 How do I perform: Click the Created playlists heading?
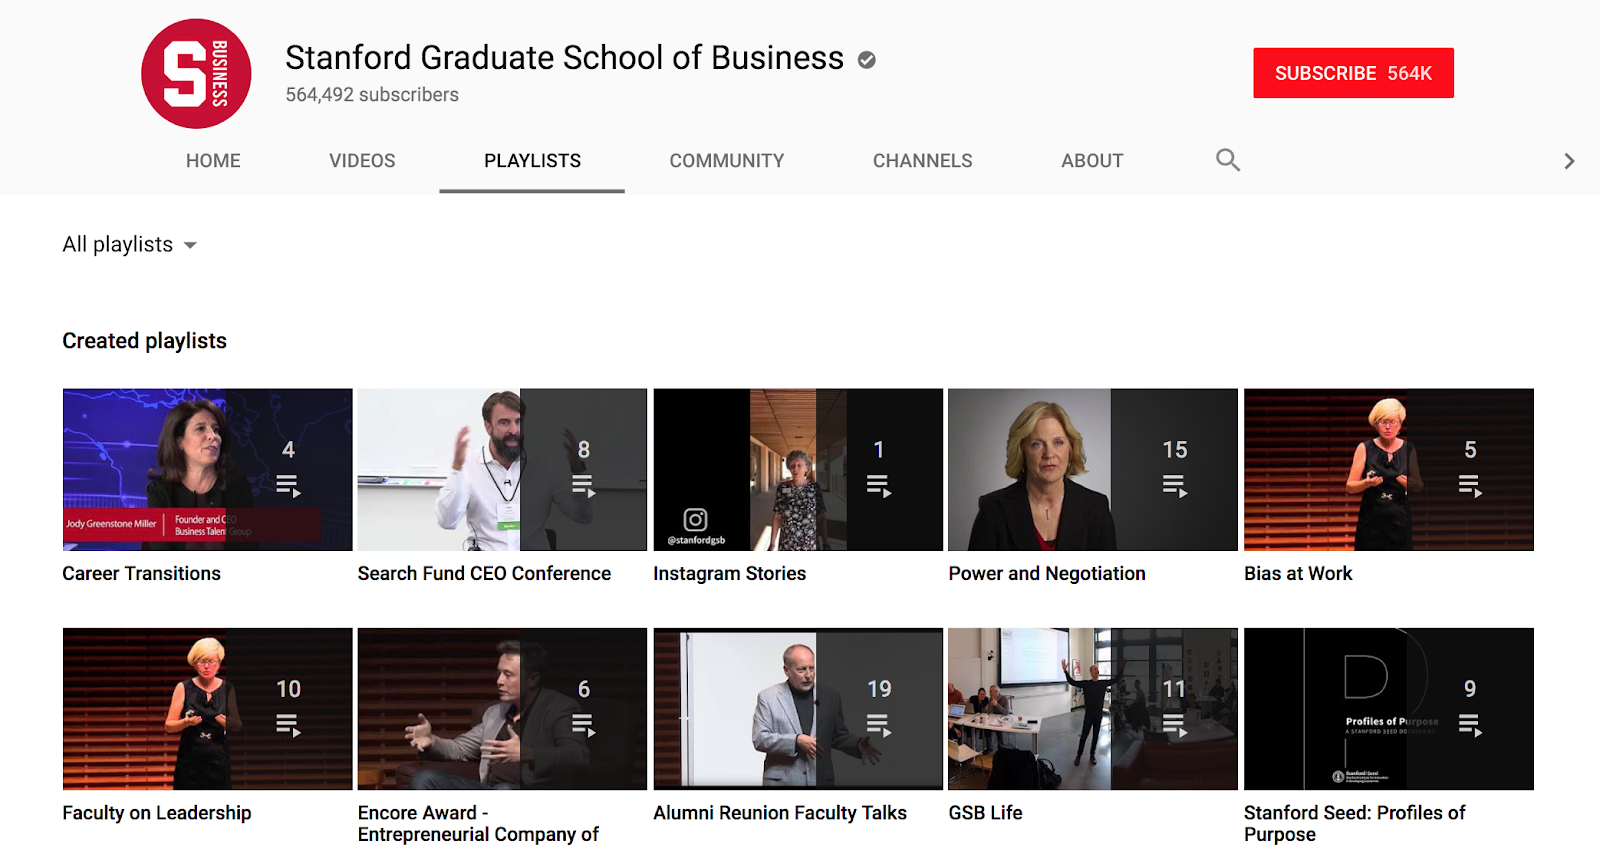pos(144,341)
